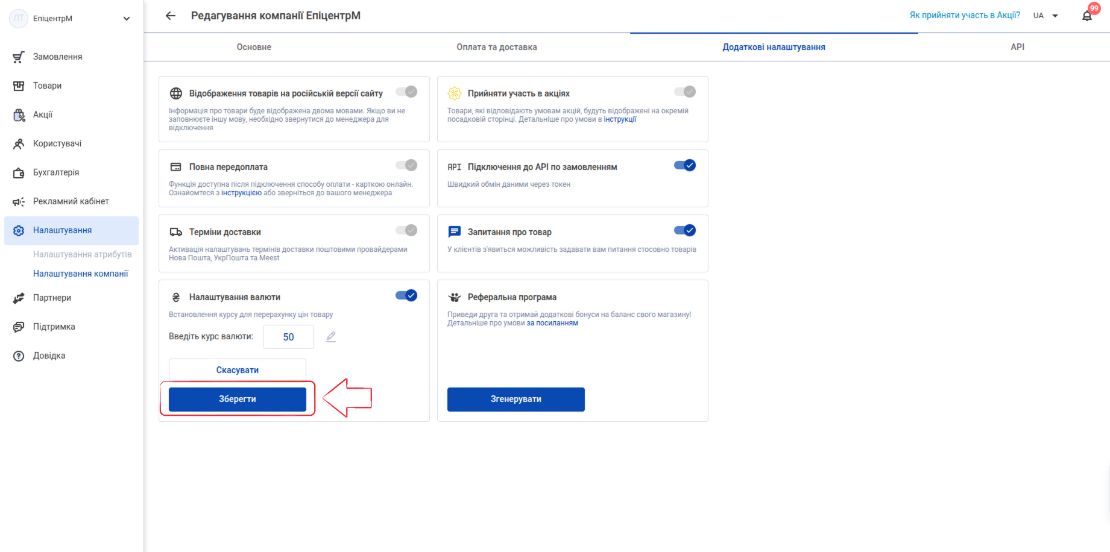The width and height of the screenshot is (1110, 552).
Task: Toggle the Повна передоплата switch
Action: pos(406,165)
